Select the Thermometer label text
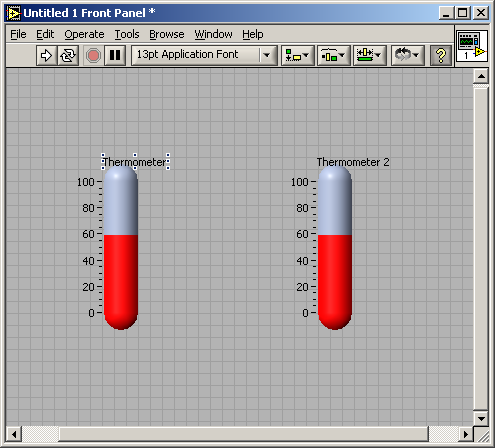495x448 pixels. coord(135,162)
